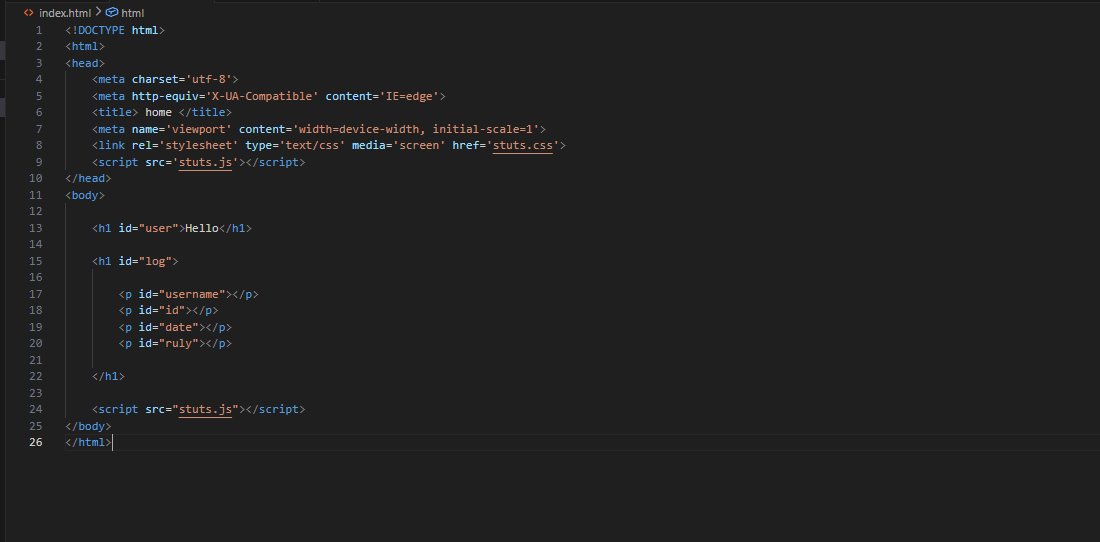Click the DOCTYPE text on line 1
Viewport: 1100px width, 542px height.
click(101, 30)
